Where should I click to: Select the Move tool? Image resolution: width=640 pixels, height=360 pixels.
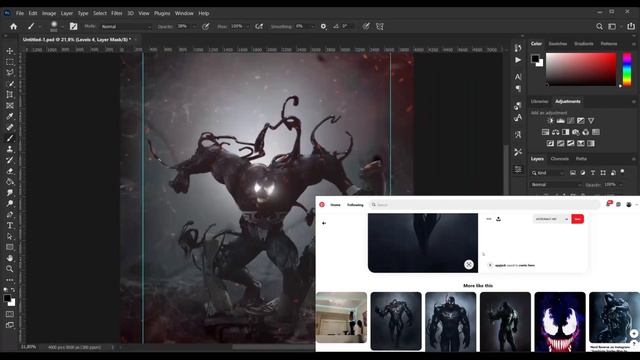(10, 51)
